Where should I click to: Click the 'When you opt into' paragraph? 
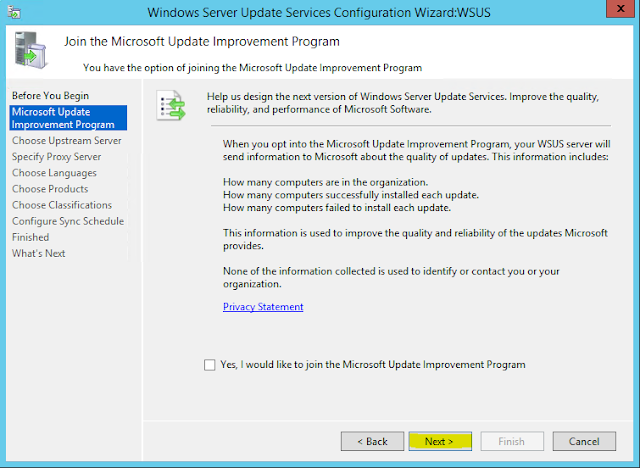[x=416, y=150]
